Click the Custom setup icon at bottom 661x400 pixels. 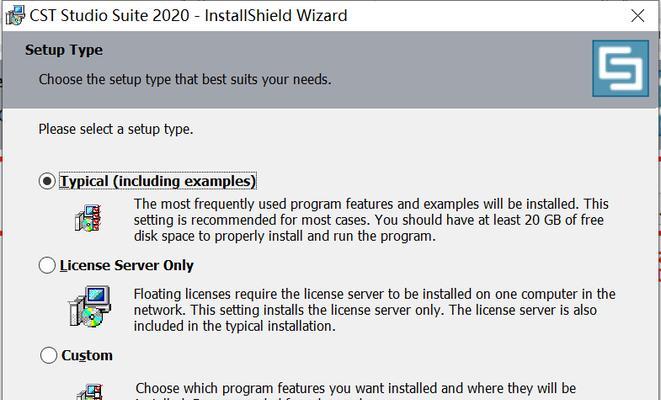89,392
